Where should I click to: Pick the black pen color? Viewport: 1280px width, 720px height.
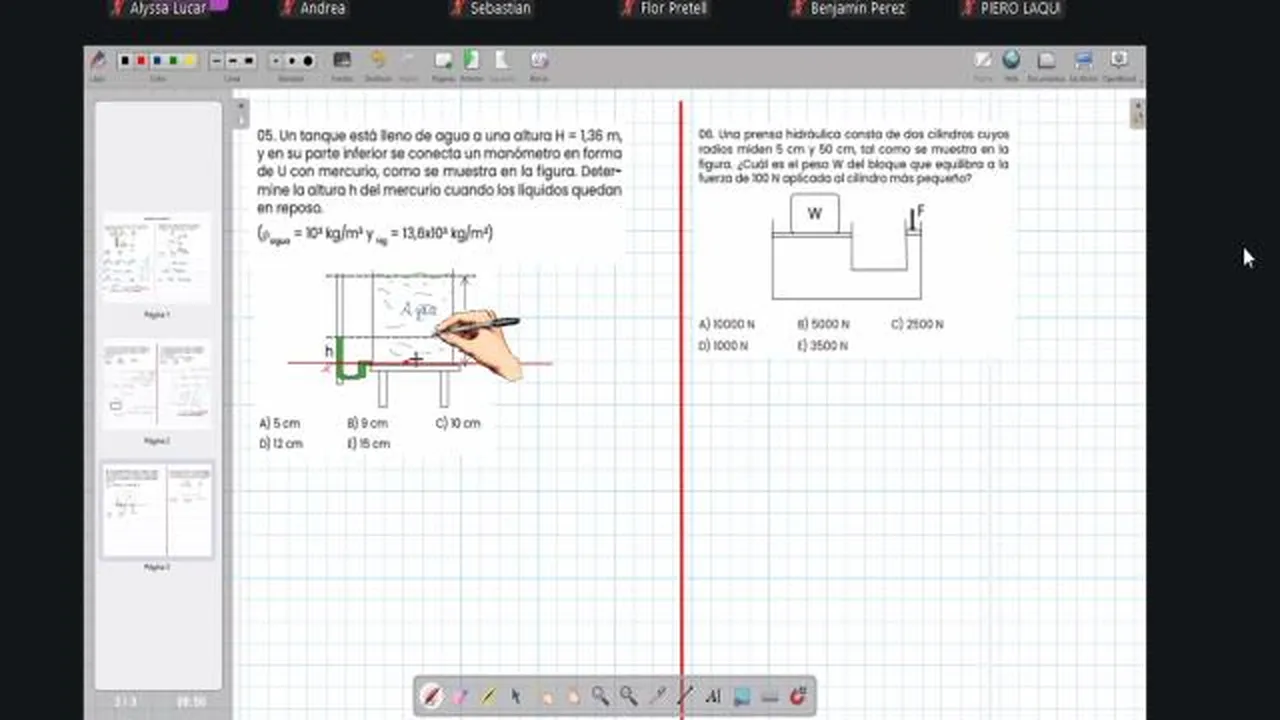point(125,61)
